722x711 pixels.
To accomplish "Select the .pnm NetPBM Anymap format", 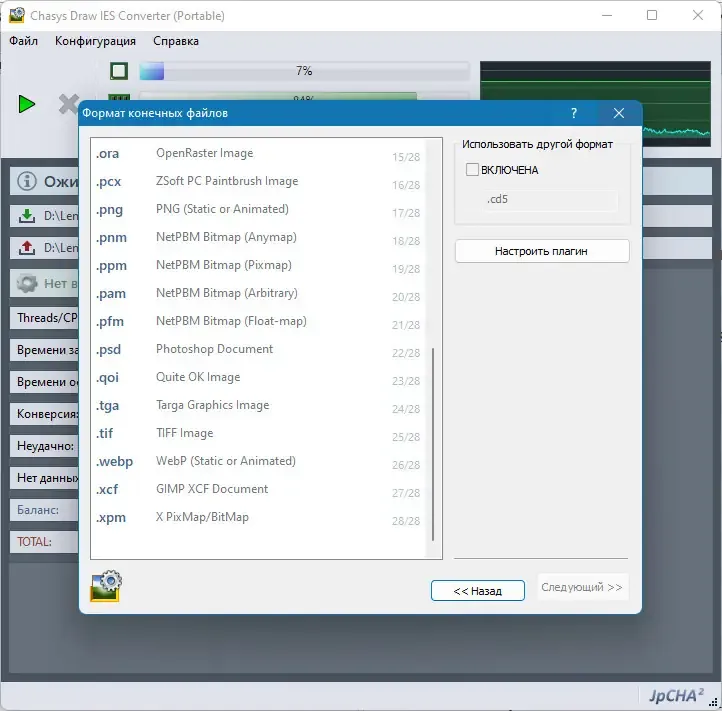I will [258, 238].
